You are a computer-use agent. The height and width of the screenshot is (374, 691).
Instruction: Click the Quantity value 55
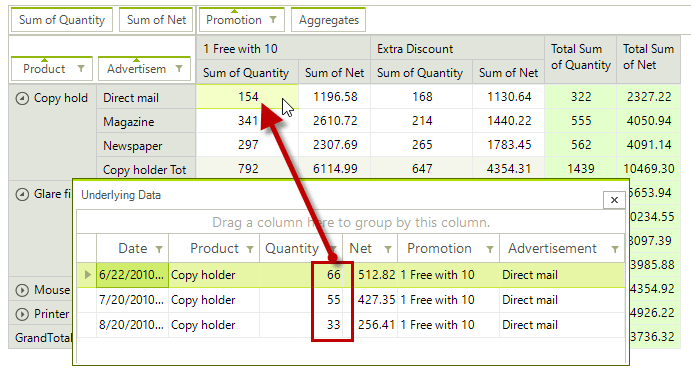pyautogui.click(x=301, y=300)
